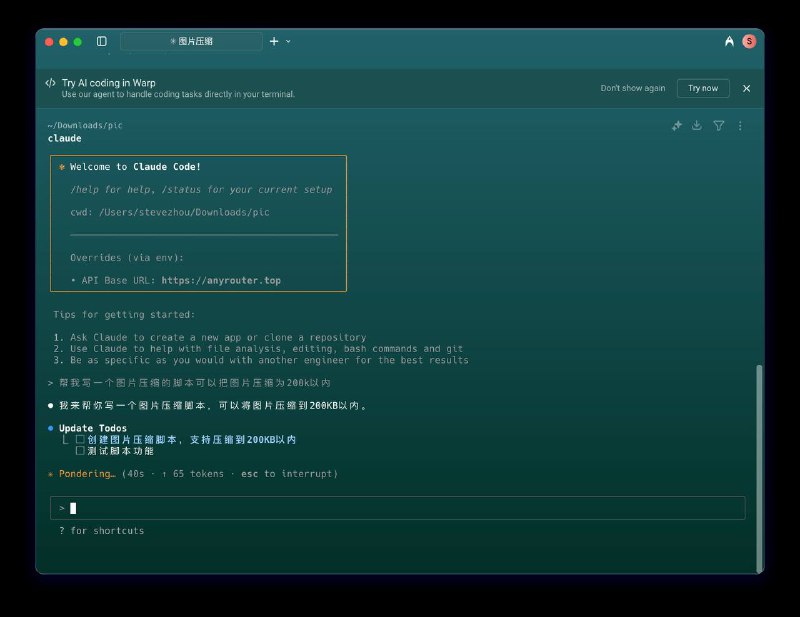
Task: Click the Warp logo in the title bar
Action: pos(729,41)
